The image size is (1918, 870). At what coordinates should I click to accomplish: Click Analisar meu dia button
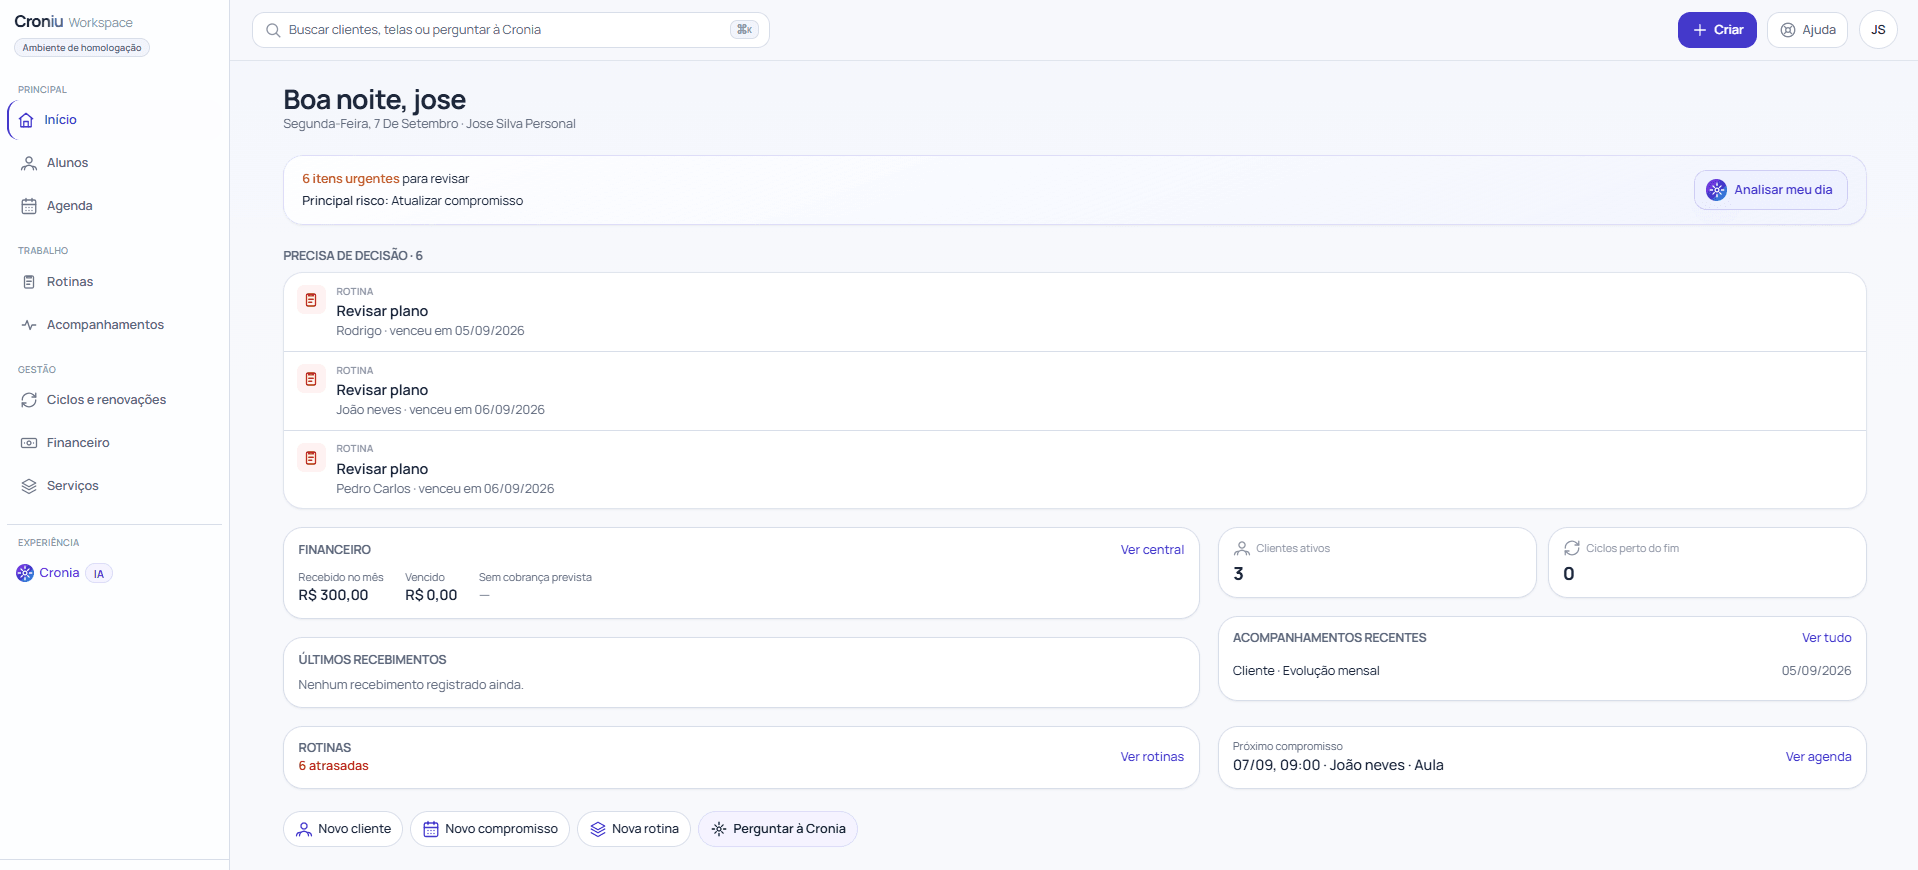(x=1770, y=190)
